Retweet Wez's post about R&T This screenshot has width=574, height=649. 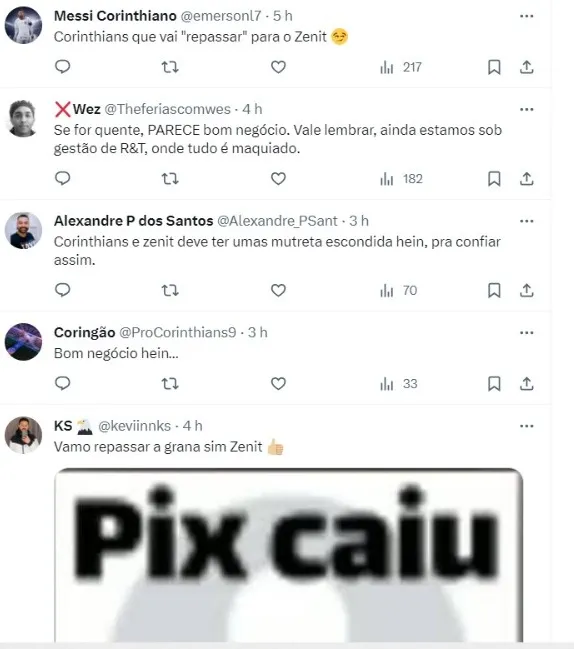point(170,179)
